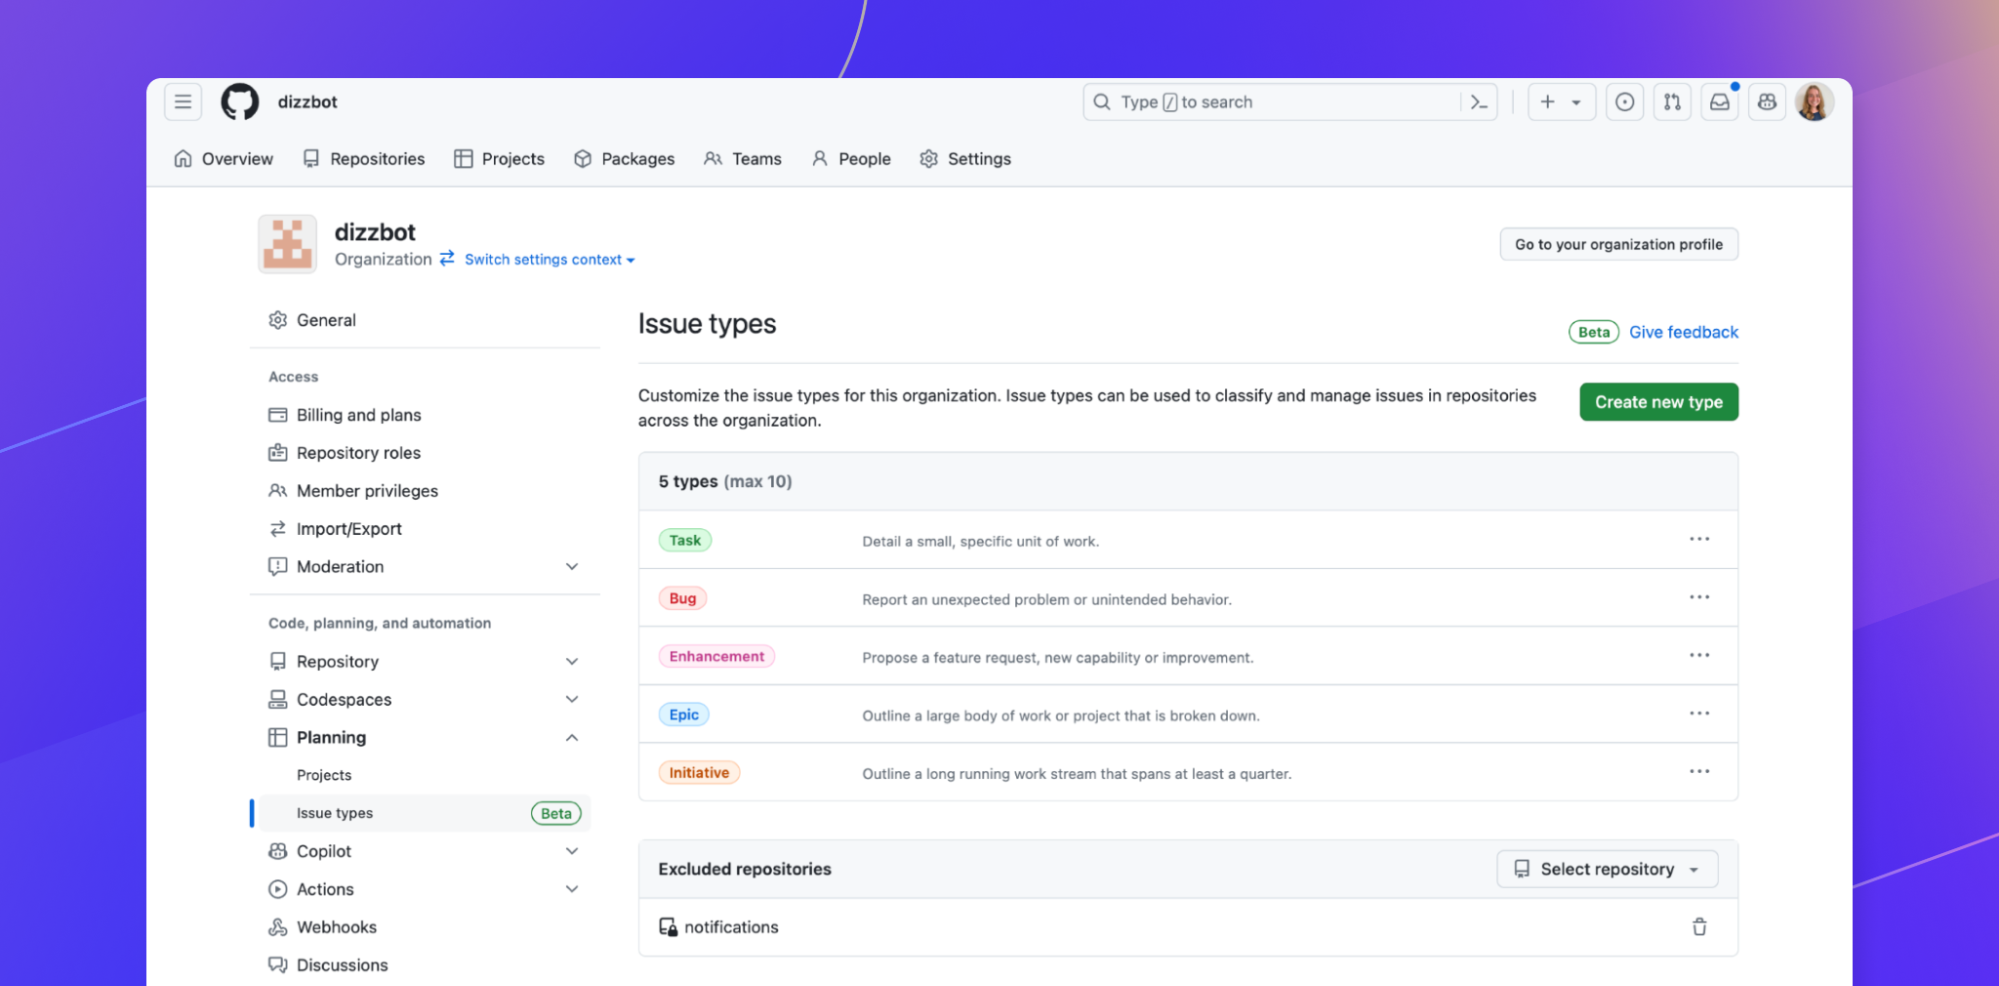The width and height of the screenshot is (1999, 986).
Task: Click the Copilot icon in the header
Action: point(1766,101)
